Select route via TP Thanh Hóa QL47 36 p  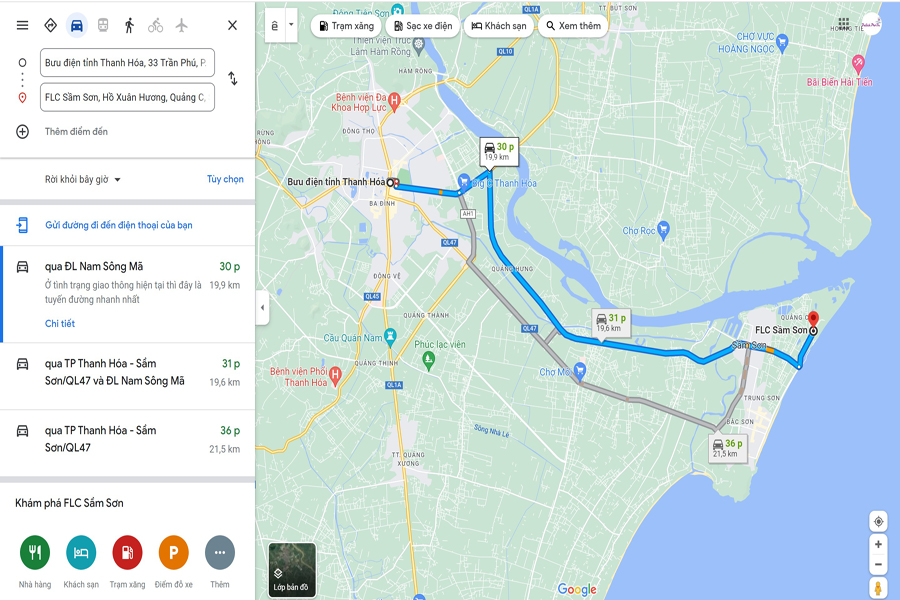click(x=127, y=439)
